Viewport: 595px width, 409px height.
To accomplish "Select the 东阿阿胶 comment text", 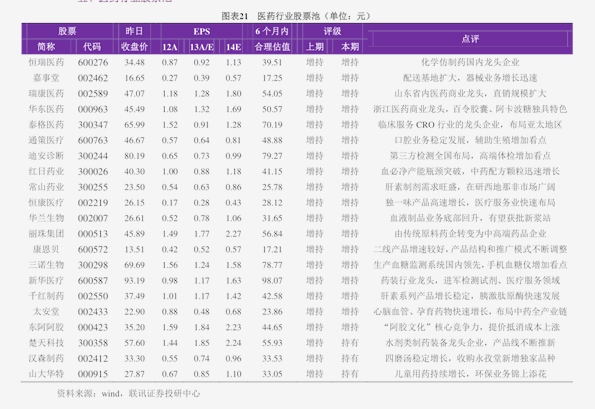I will 470,327.
